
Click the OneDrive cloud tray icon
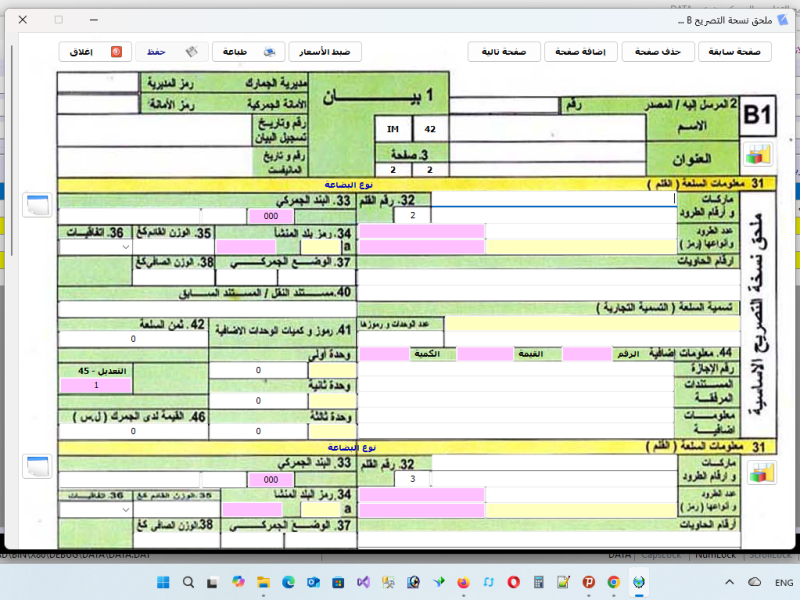point(755,582)
